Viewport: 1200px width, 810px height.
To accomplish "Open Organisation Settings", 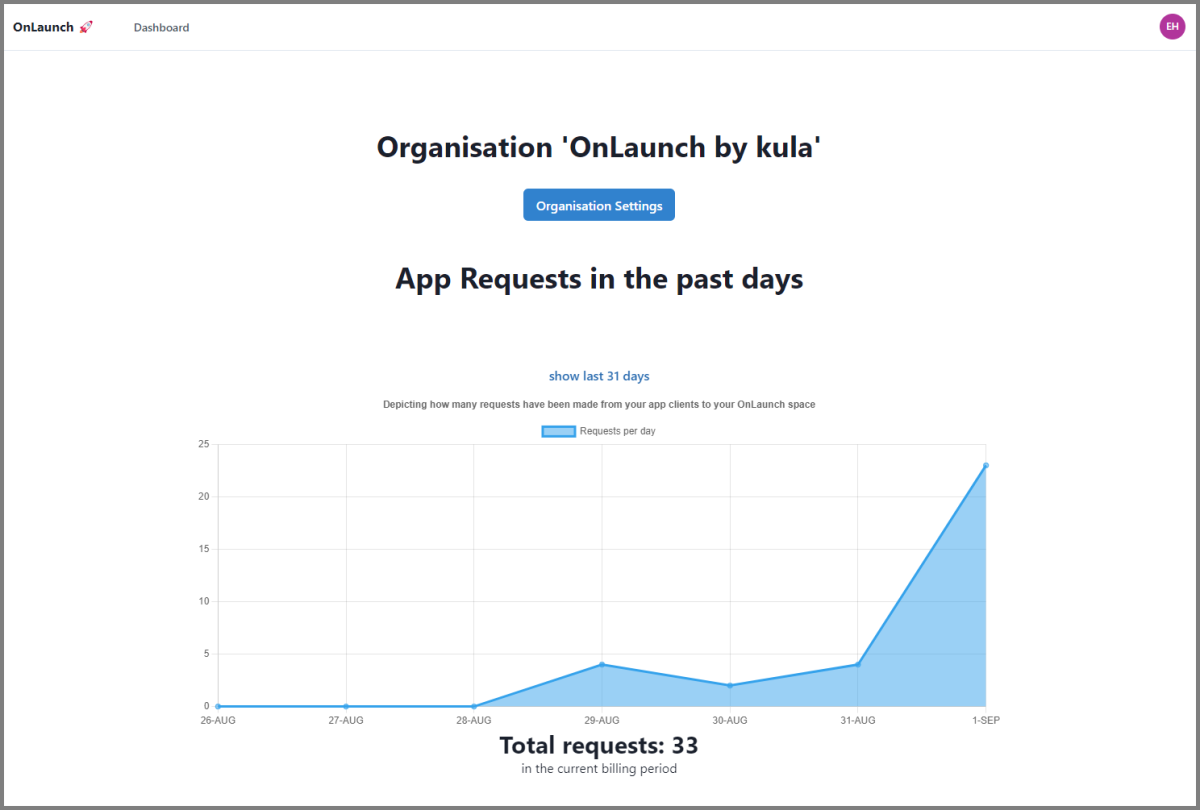I will click(x=599, y=205).
